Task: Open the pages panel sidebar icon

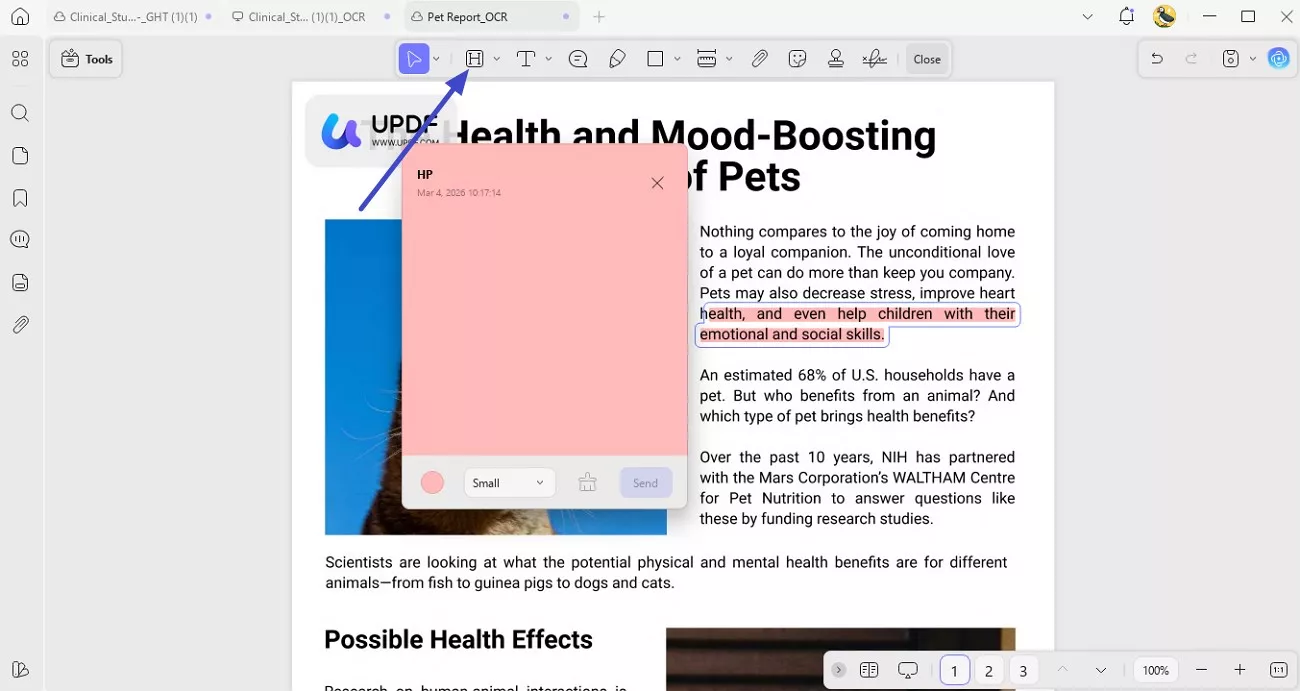Action: [x=20, y=156]
